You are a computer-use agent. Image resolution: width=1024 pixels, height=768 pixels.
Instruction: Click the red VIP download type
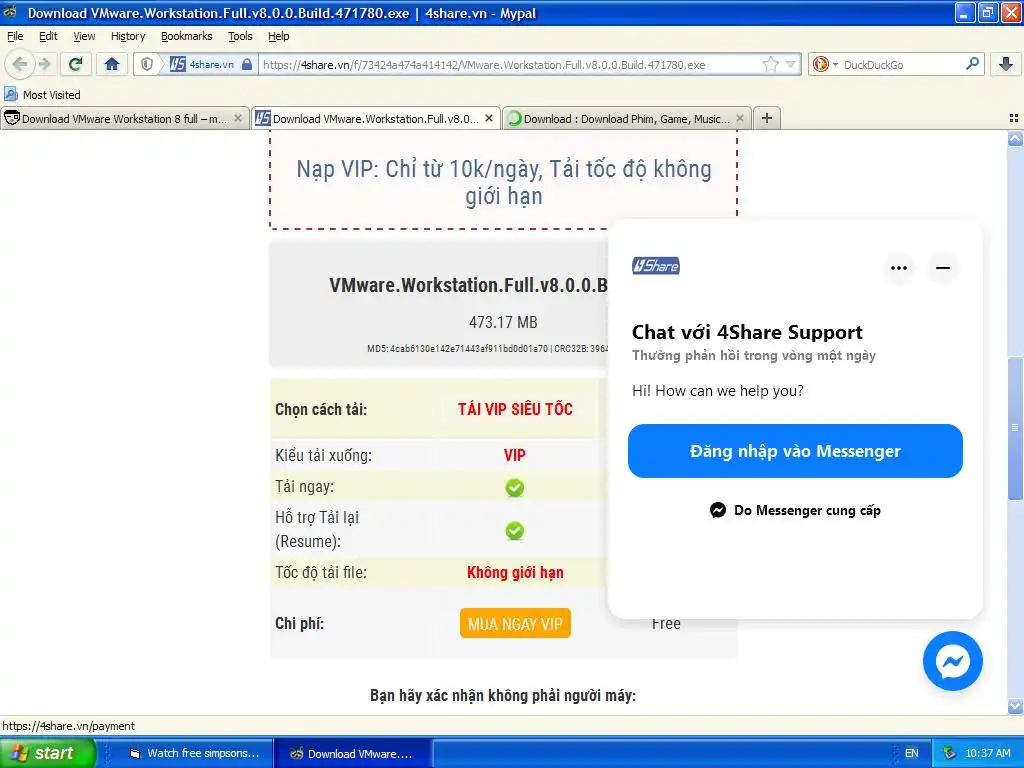click(515, 455)
